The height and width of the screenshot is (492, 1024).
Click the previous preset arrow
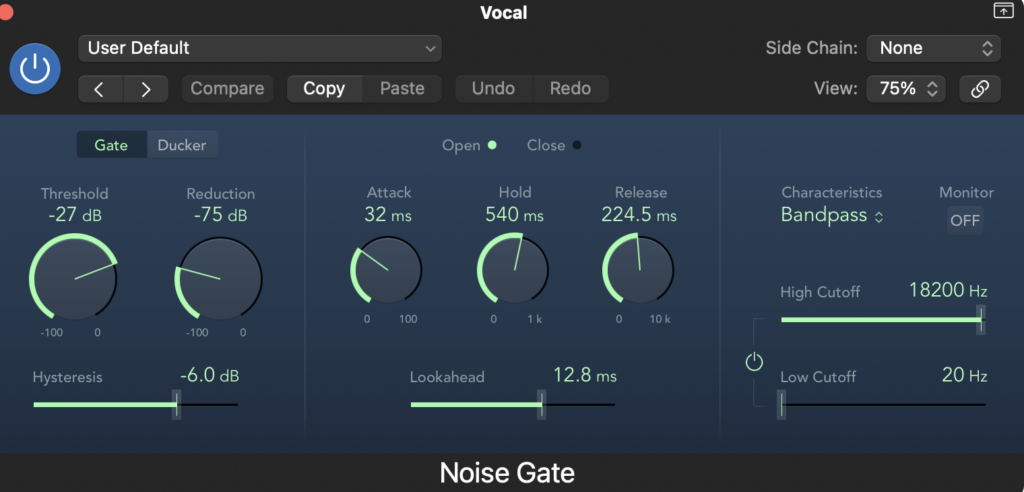point(100,89)
